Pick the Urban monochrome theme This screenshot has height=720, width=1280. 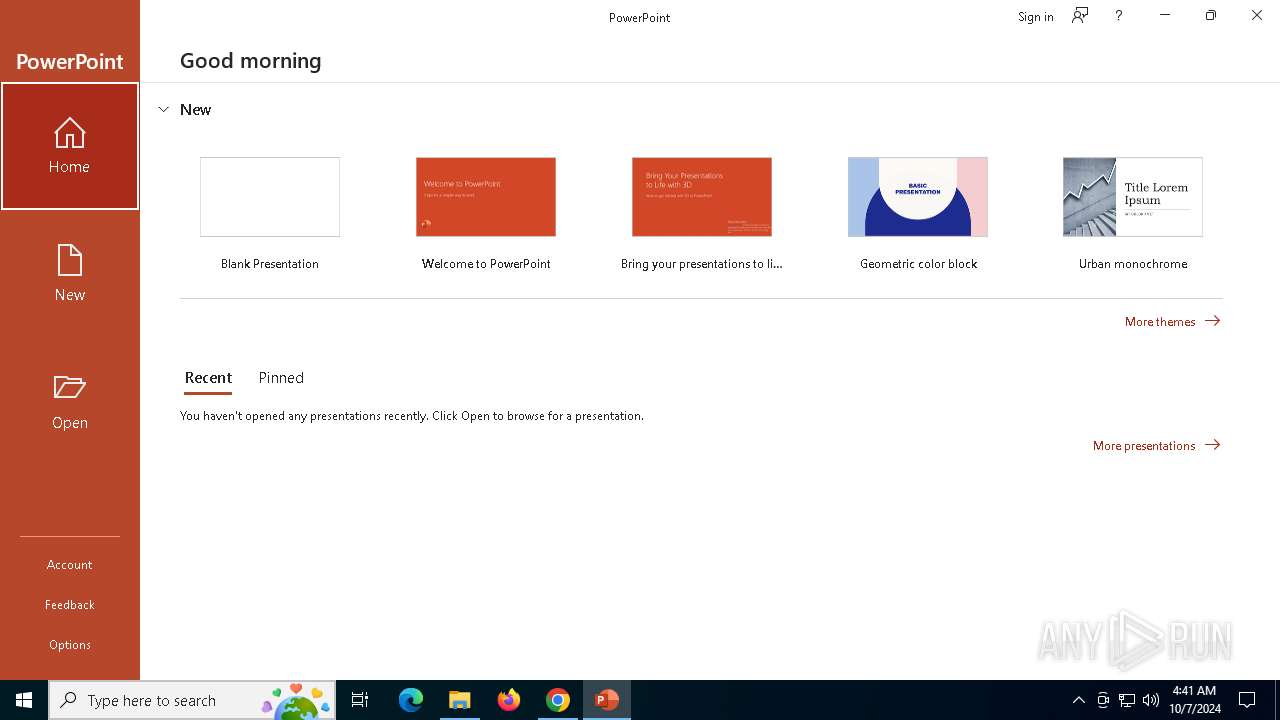(1133, 214)
